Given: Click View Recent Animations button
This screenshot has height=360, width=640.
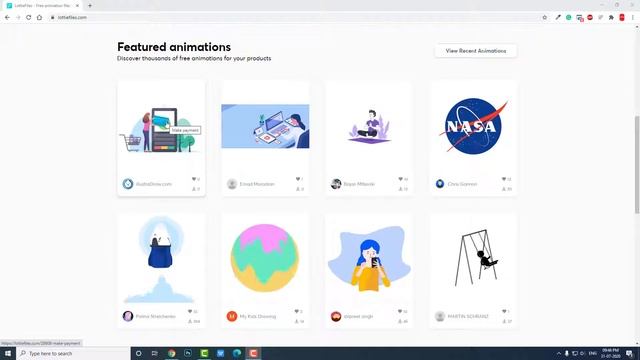Looking at the screenshot, I should (476, 51).
